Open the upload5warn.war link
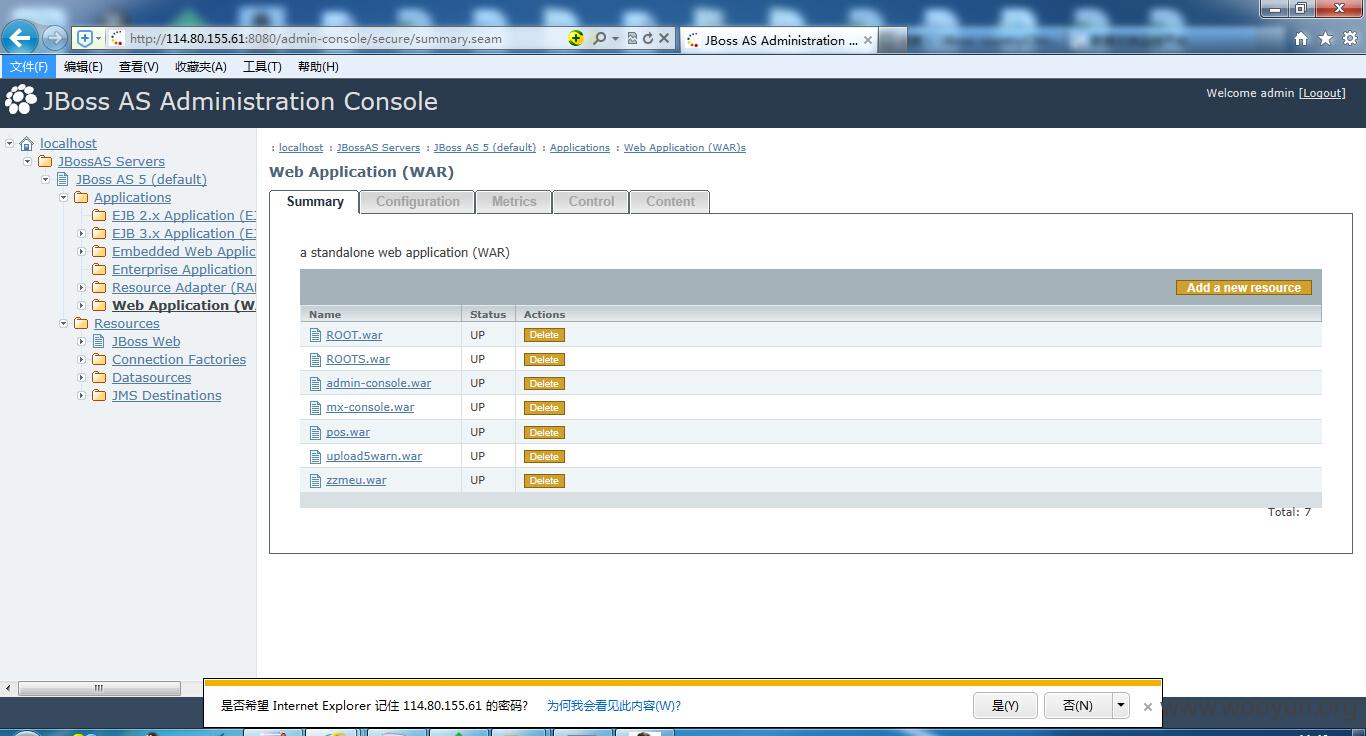Screen dimensions: 1366x736 [x=374, y=456]
